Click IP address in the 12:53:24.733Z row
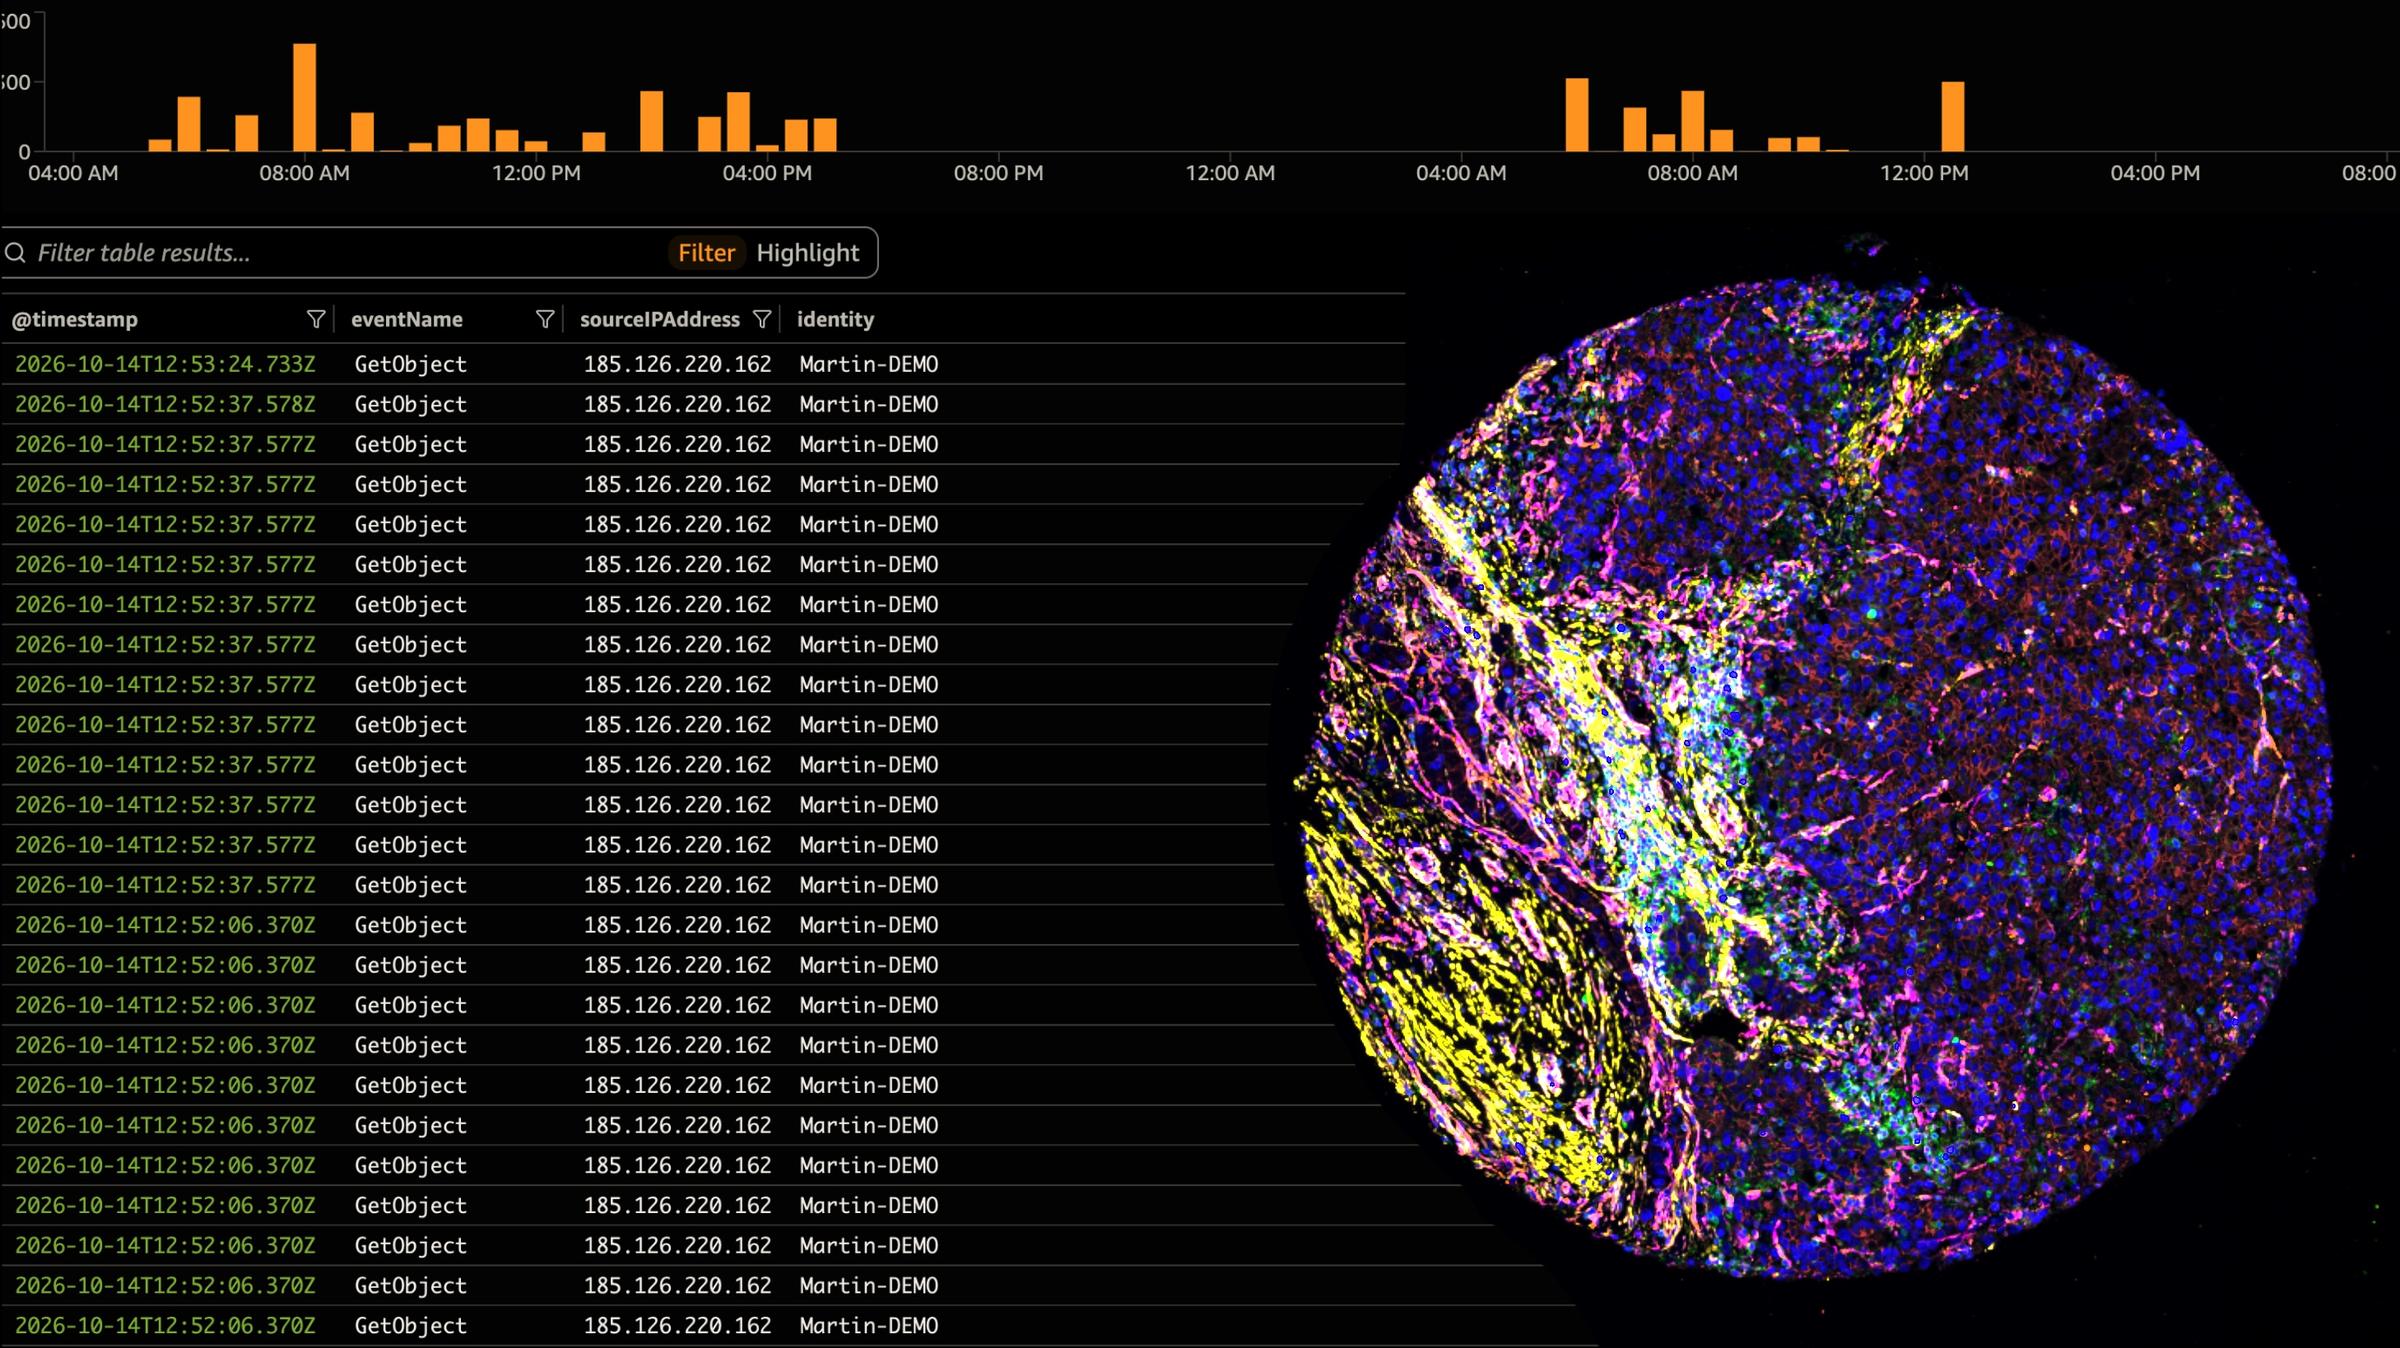Image resolution: width=2400 pixels, height=1348 pixels. (677, 364)
